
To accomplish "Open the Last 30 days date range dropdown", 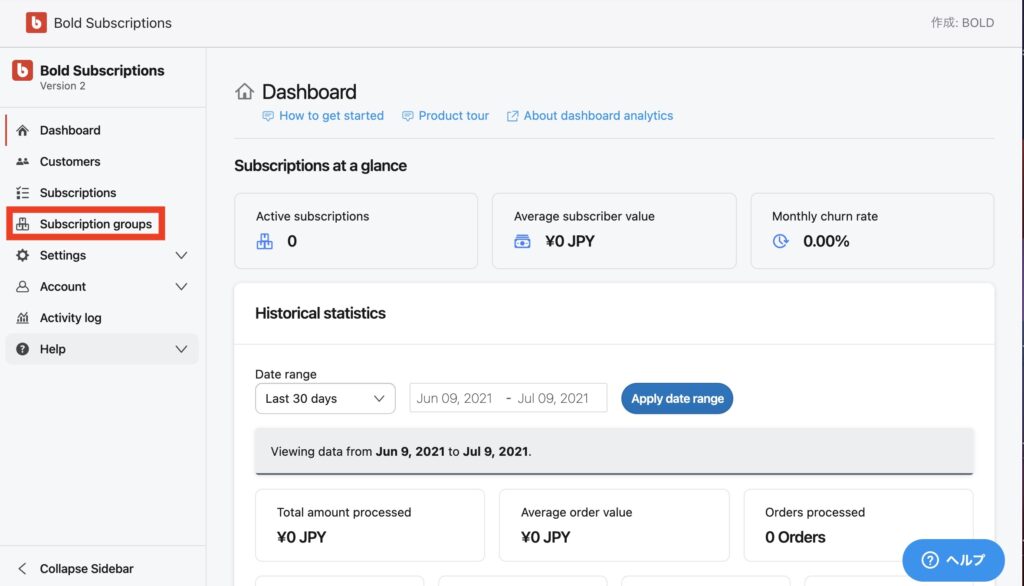I will pos(325,399).
